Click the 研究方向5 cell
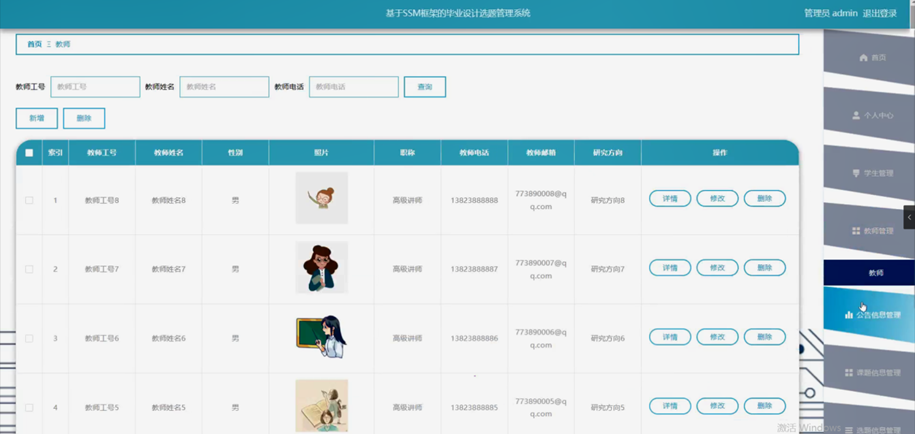915x434 pixels. click(x=607, y=407)
